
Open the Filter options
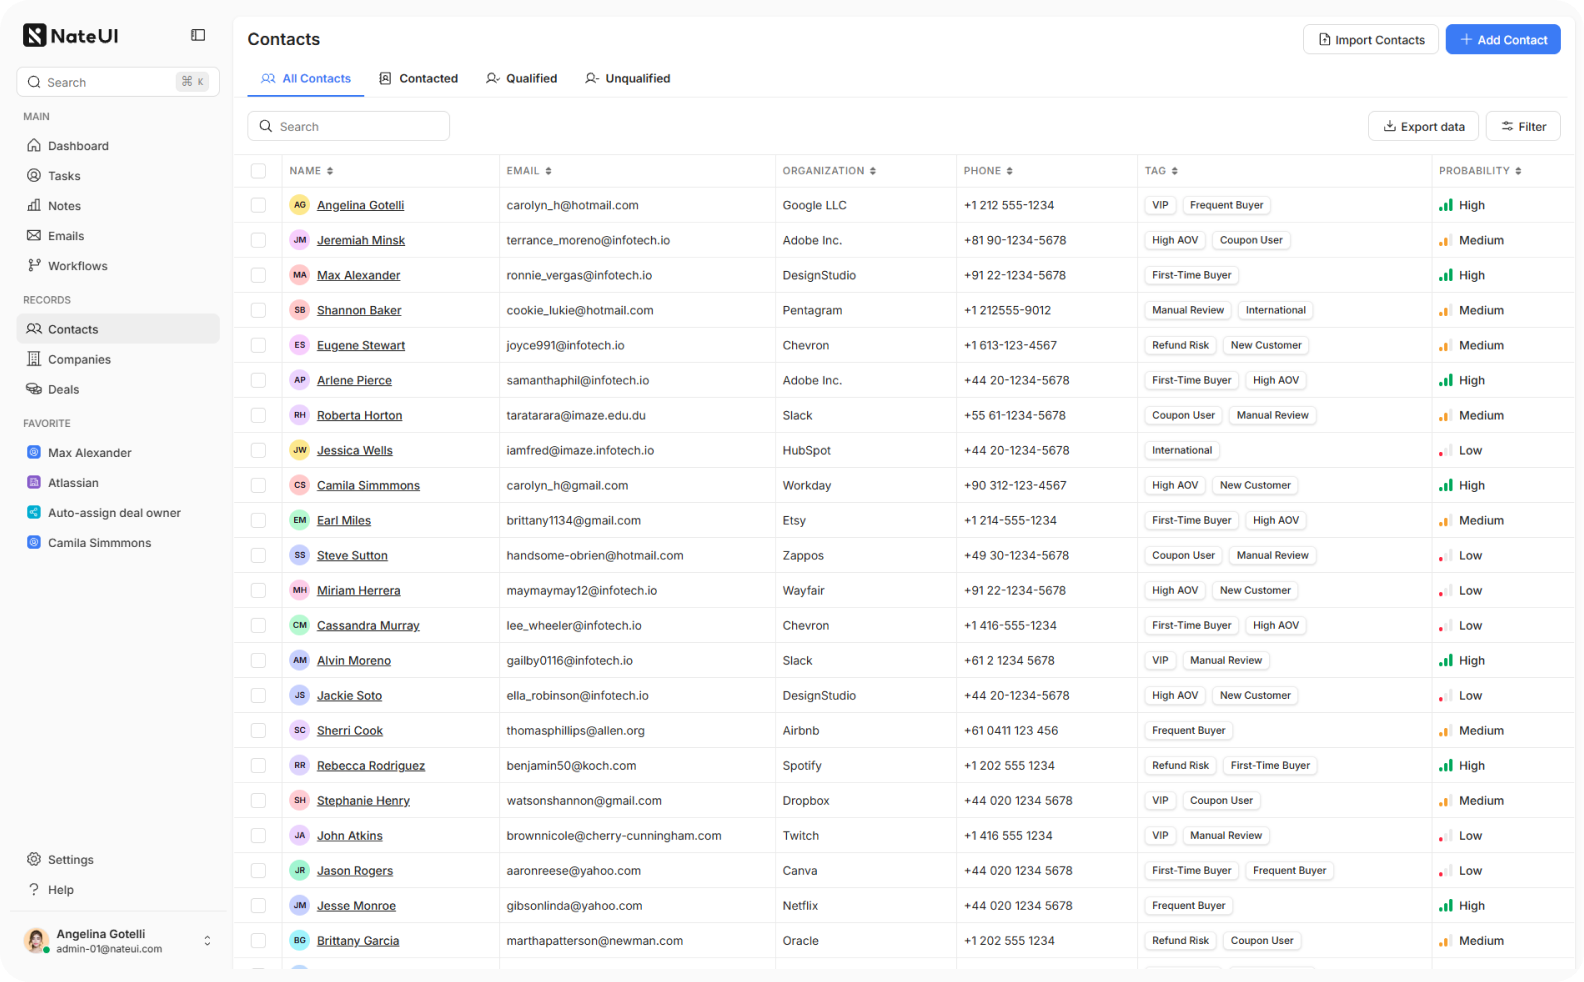(x=1523, y=127)
